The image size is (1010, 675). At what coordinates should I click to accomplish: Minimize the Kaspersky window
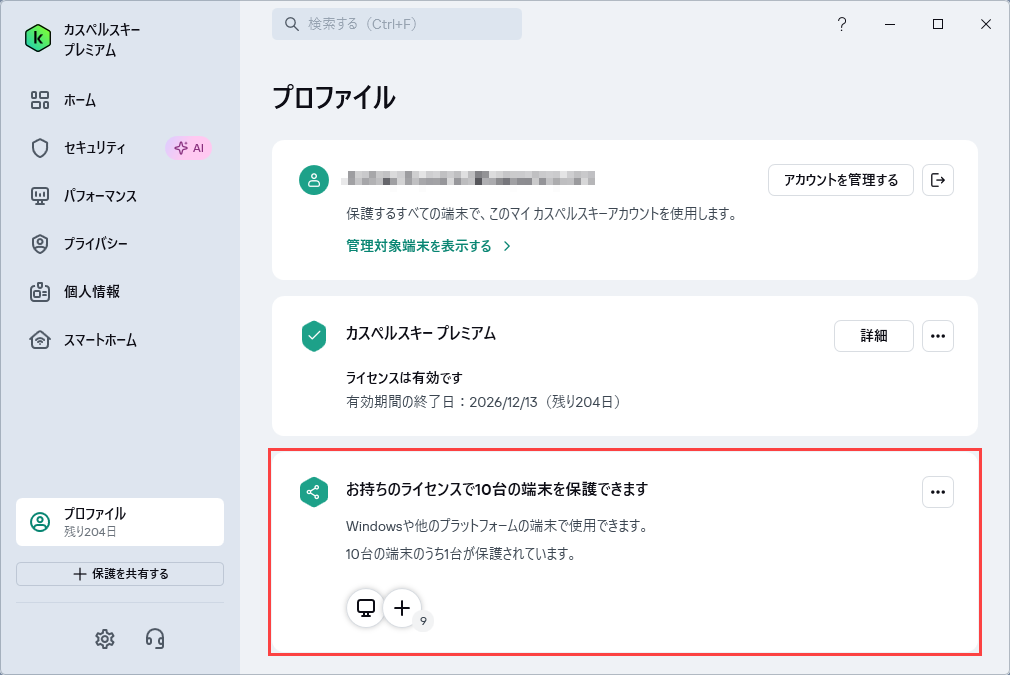pyautogui.click(x=890, y=24)
